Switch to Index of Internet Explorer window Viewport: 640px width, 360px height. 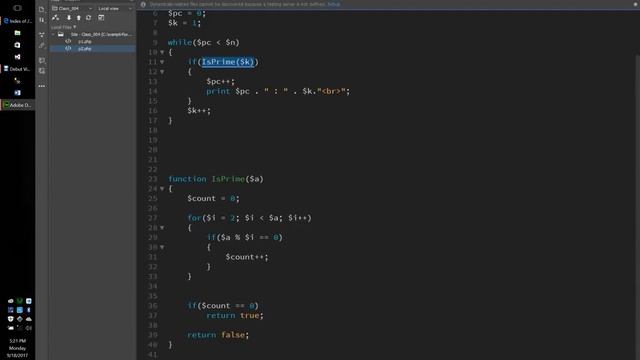(x=17, y=21)
